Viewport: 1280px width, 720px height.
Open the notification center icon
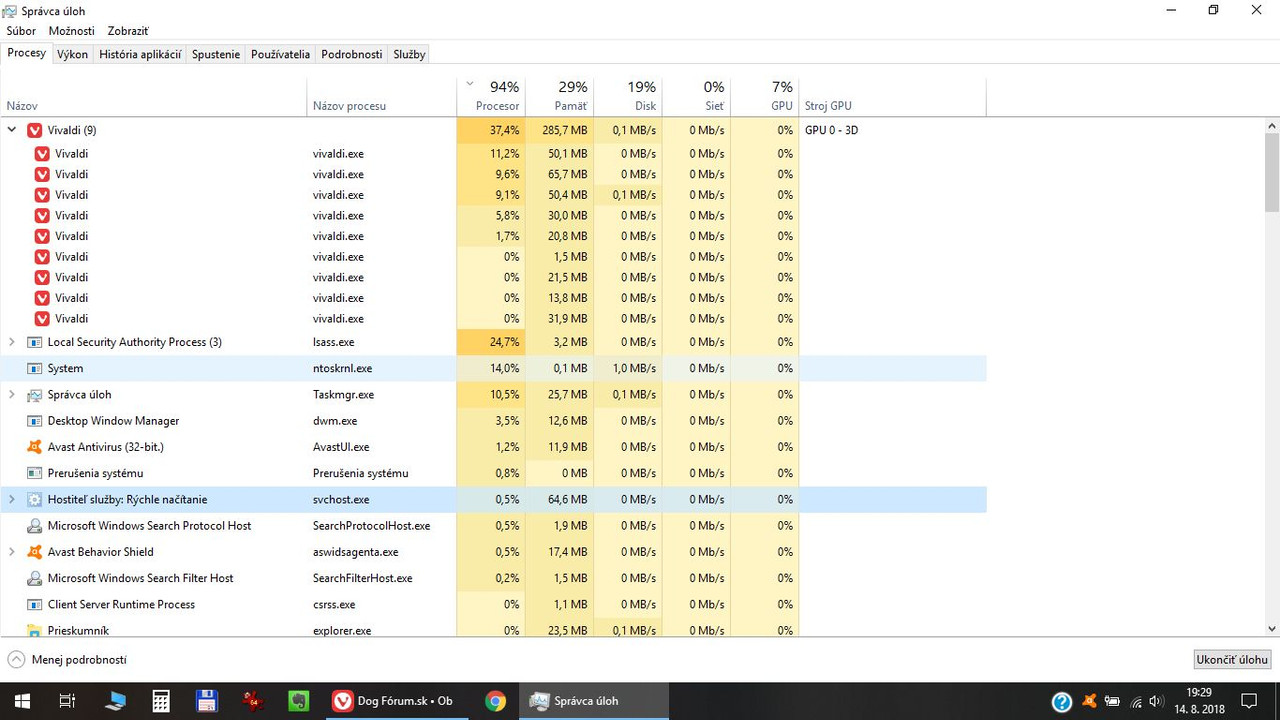pyautogui.click(x=1248, y=701)
